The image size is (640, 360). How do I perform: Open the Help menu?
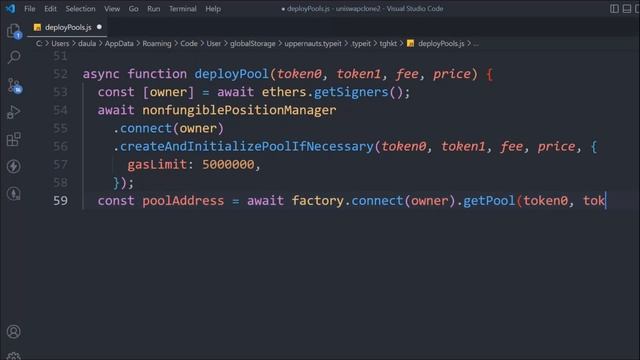click(213, 9)
